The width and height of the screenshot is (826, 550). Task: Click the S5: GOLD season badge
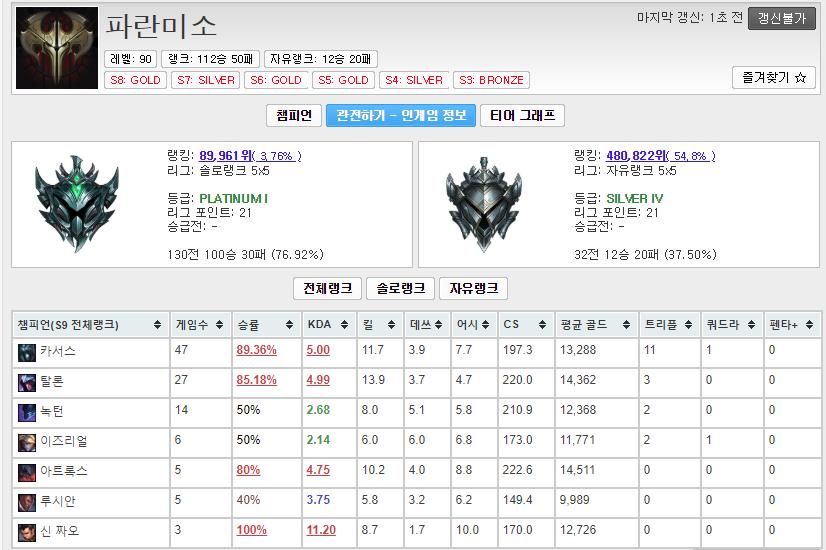343,80
